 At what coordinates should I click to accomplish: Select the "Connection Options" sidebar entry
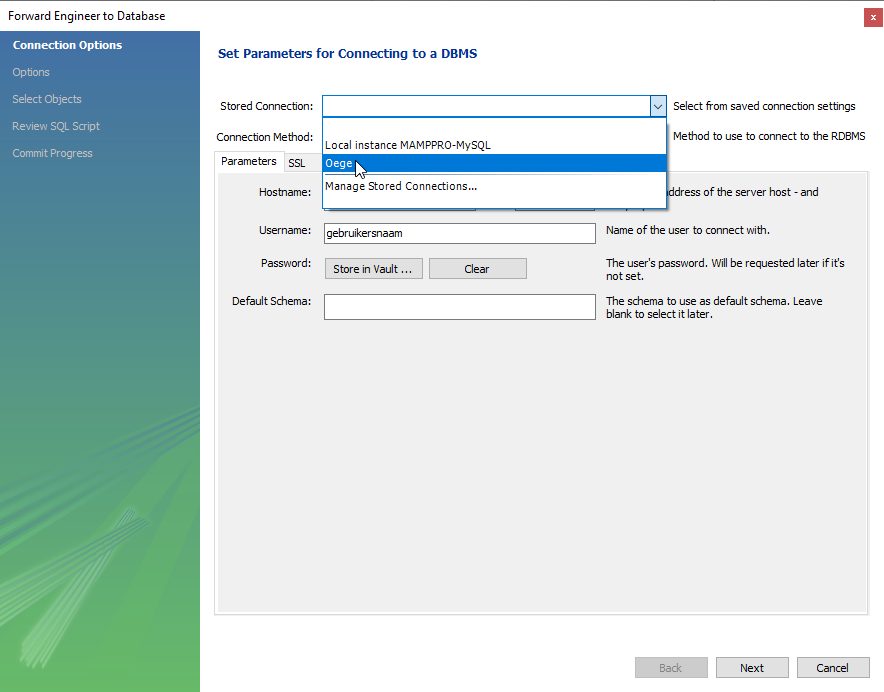(66, 44)
